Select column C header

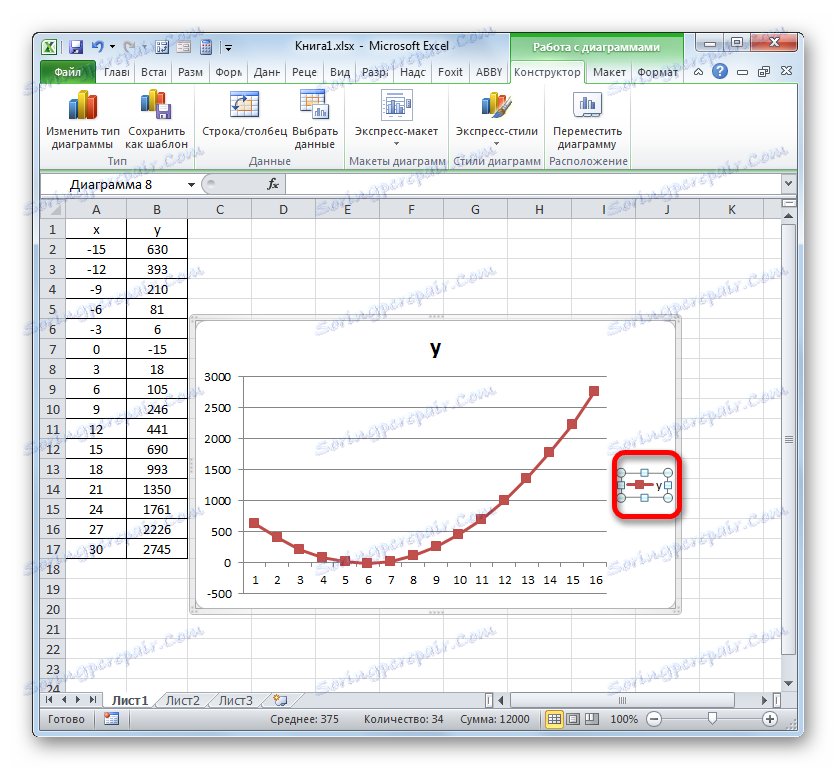pyautogui.click(x=219, y=210)
